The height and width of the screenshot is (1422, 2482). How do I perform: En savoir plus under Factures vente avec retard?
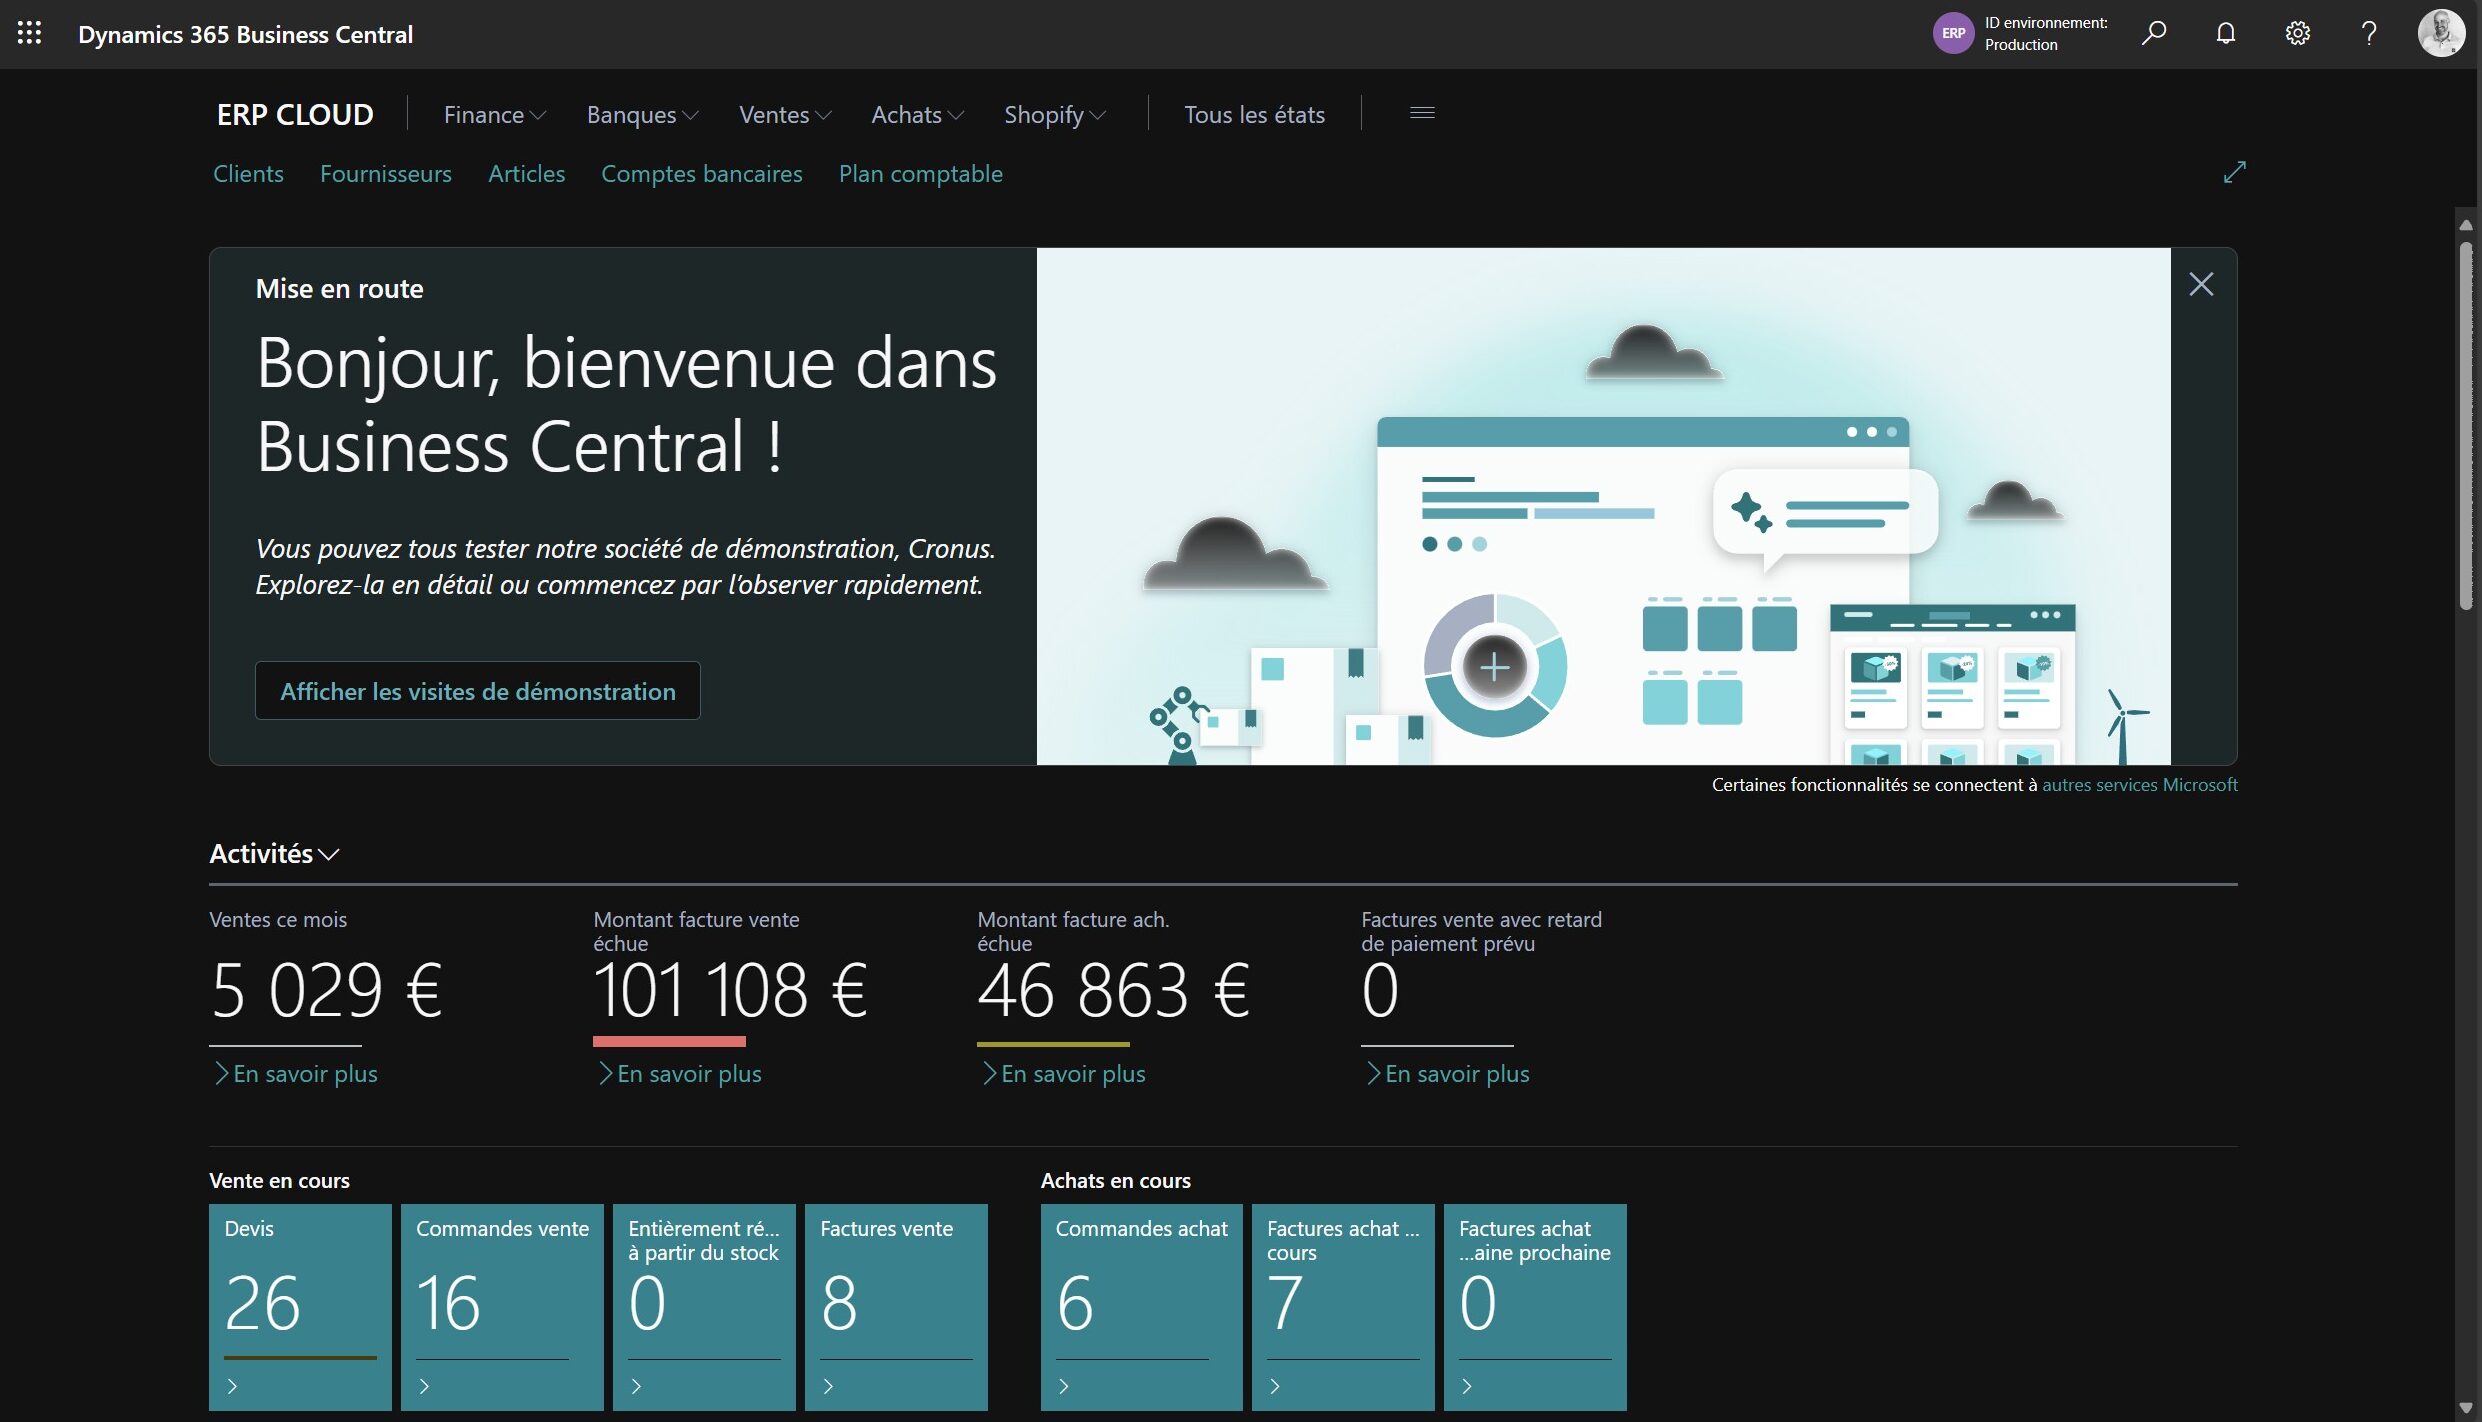pos(1447,1073)
